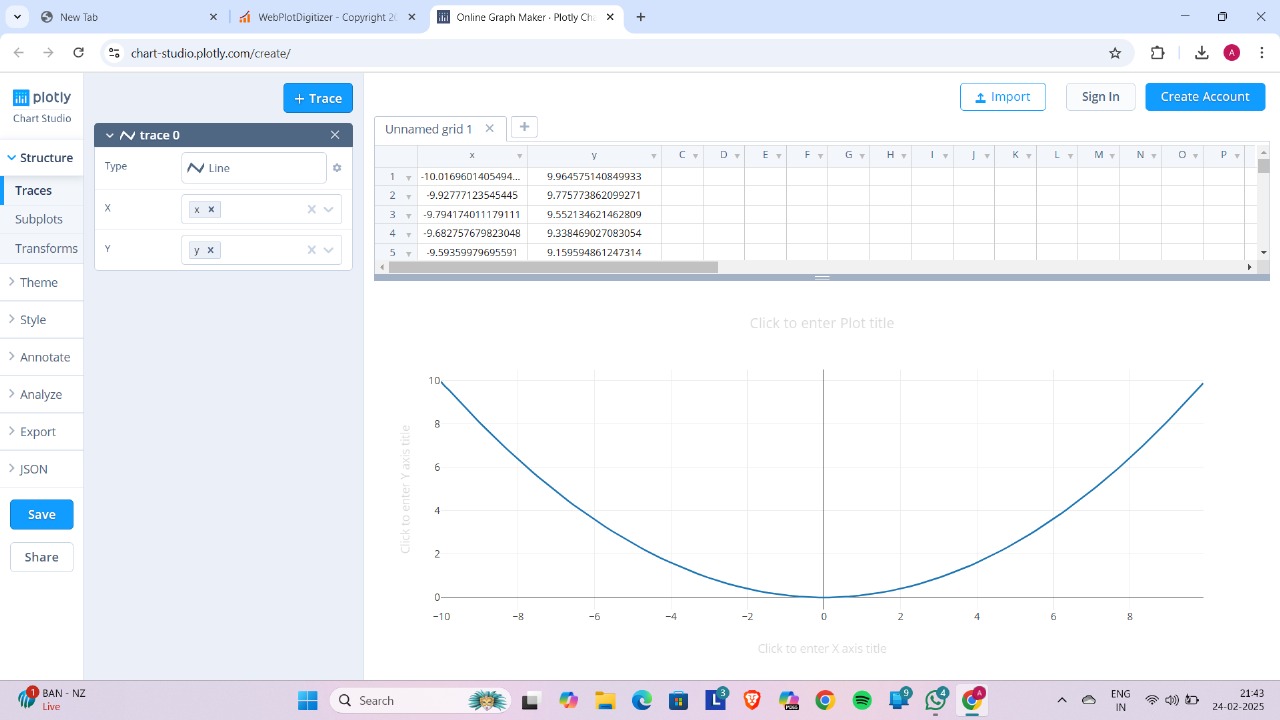This screenshot has width=1280, height=720.
Task: Click the Windows Start button
Action: coord(306,700)
